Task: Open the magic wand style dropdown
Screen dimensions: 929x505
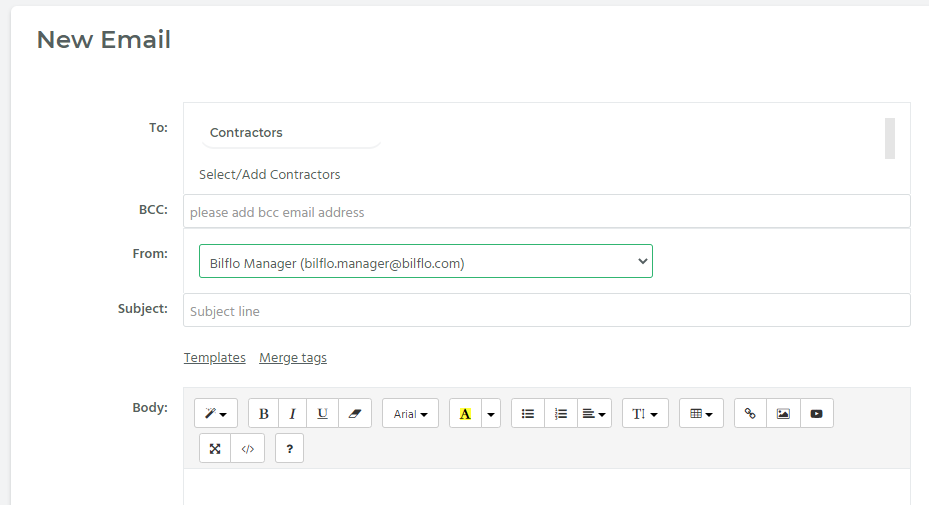Action: point(216,413)
